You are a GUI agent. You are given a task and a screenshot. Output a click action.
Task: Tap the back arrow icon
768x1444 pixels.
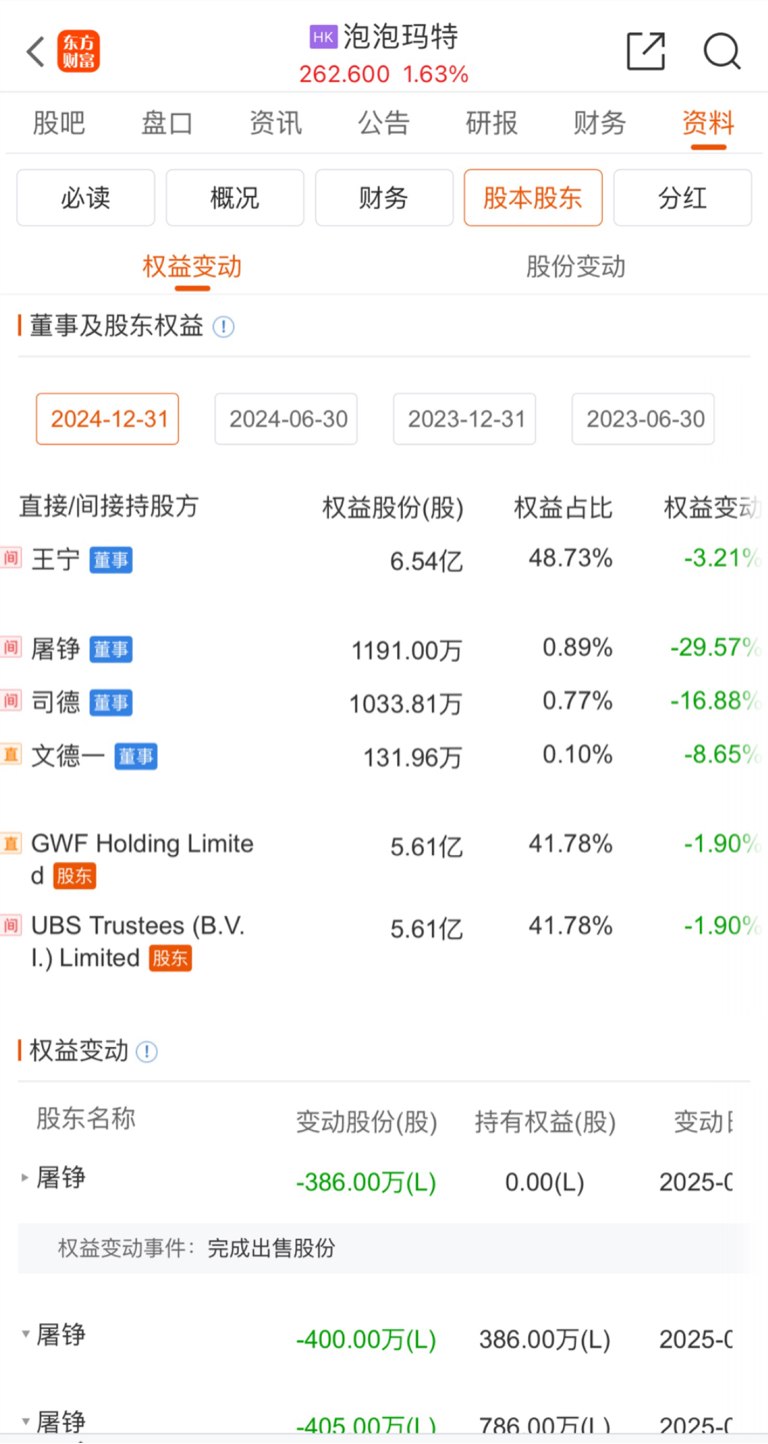coord(35,52)
